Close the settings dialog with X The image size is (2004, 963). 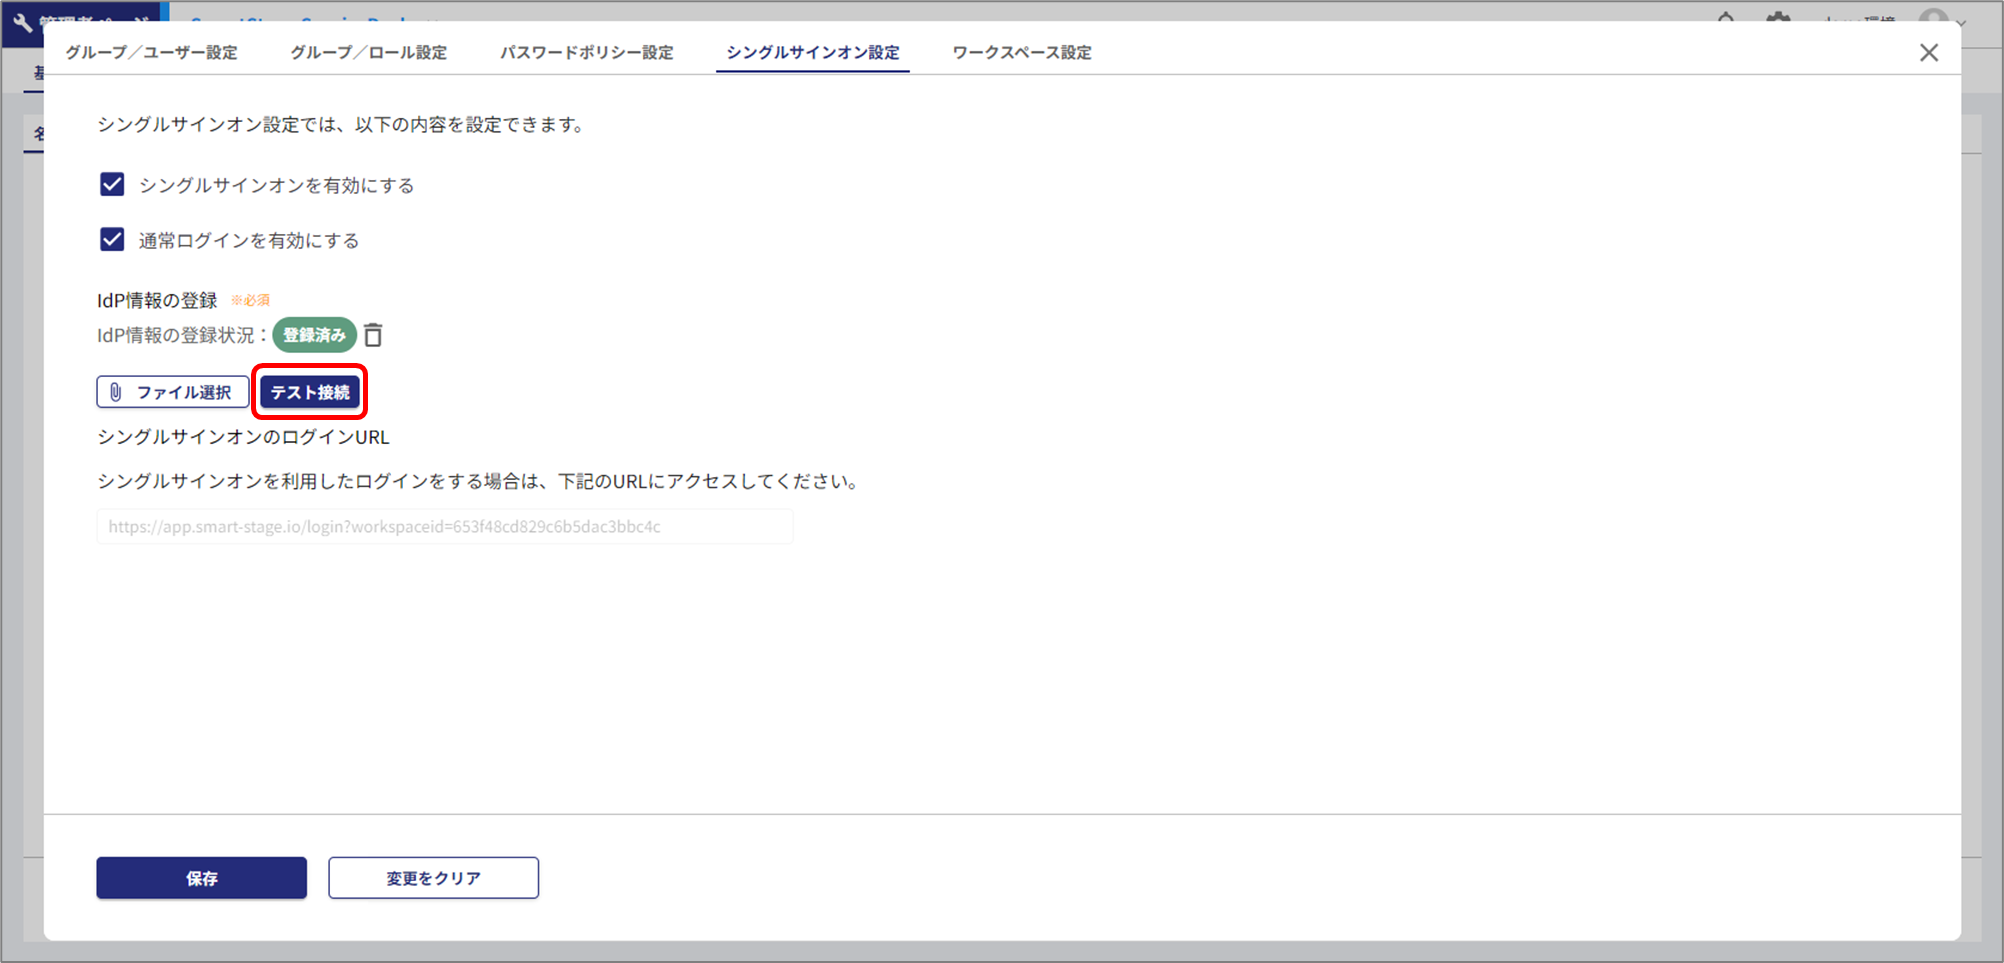click(1928, 53)
